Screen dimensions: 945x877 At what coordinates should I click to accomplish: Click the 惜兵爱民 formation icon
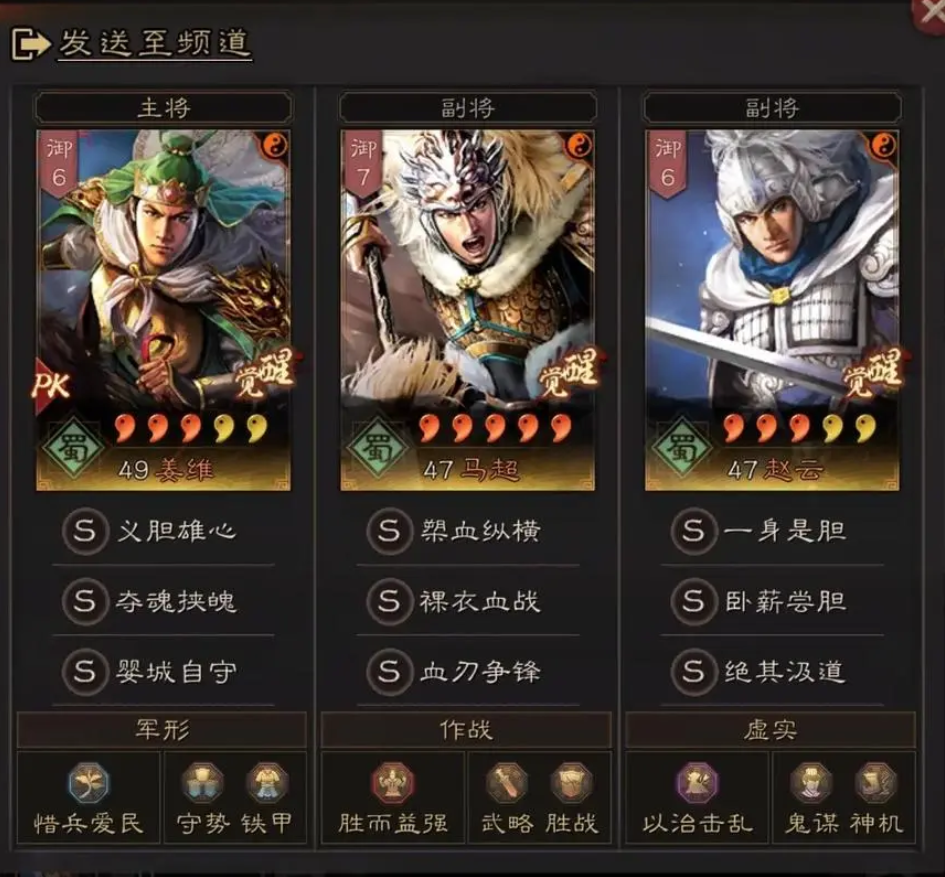pyautogui.click(x=89, y=783)
